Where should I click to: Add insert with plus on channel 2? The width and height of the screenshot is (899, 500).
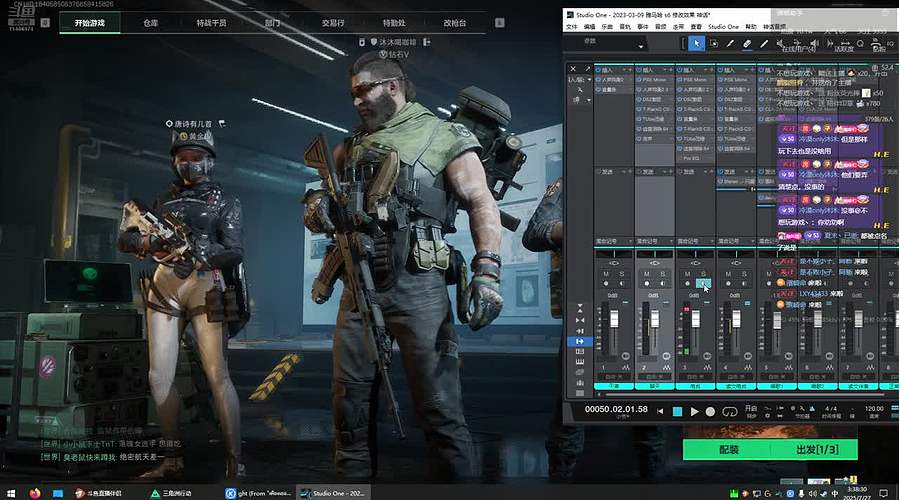pyautogui.click(x=671, y=70)
